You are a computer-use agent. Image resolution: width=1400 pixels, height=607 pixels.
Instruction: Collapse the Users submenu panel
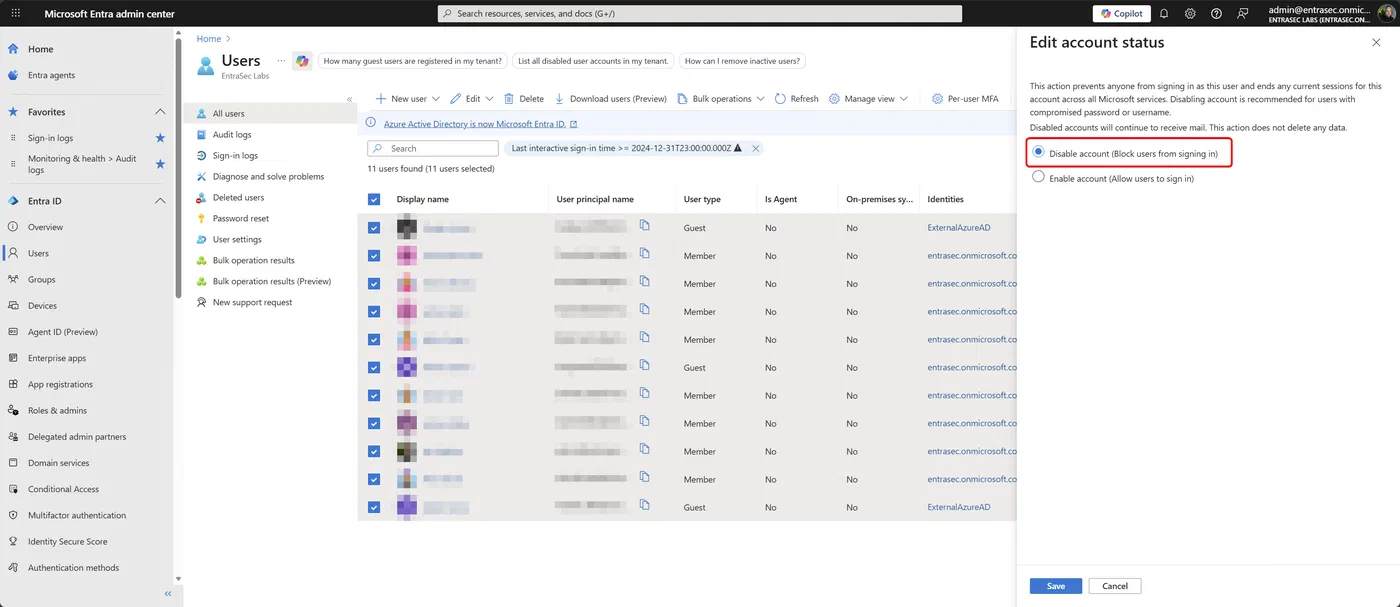tap(349, 99)
